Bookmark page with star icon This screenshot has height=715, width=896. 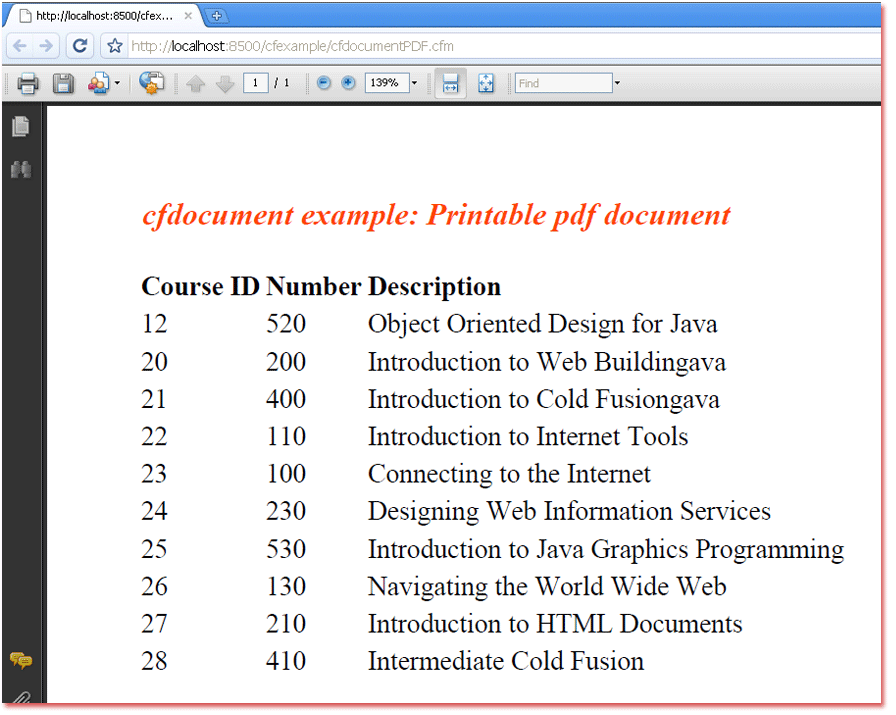click(x=114, y=46)
